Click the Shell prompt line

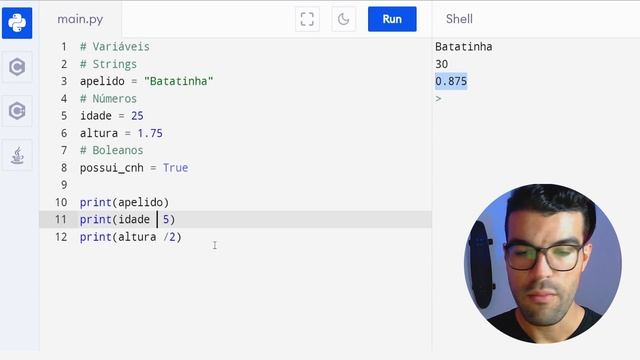coord(438,99)
